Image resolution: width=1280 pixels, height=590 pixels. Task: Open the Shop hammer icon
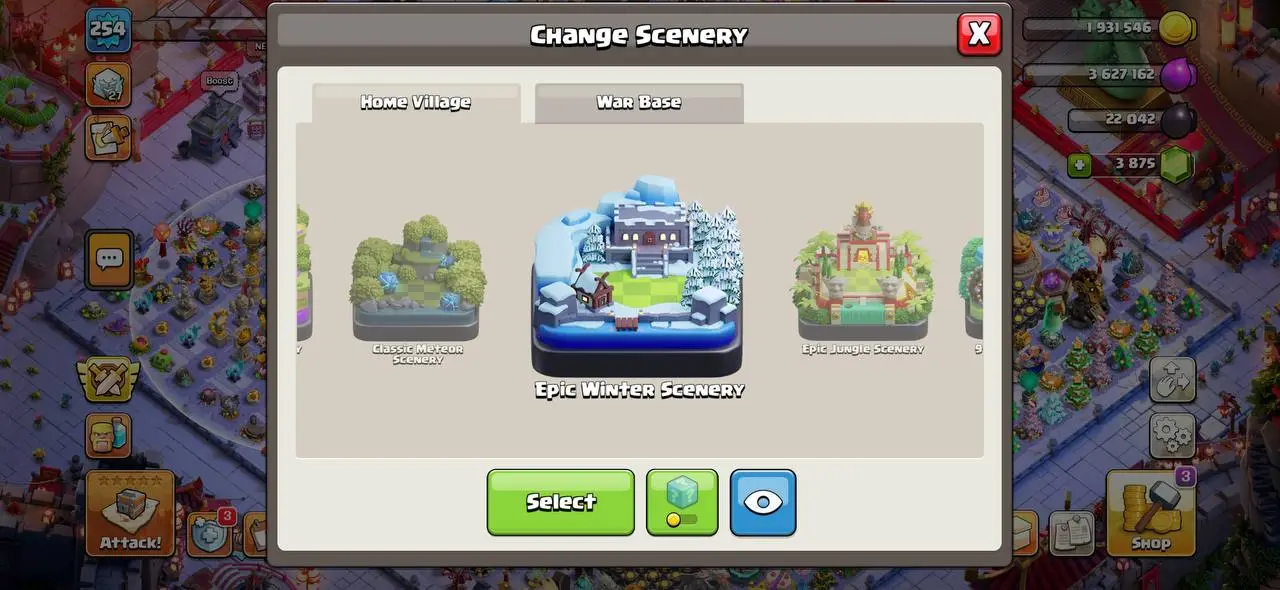[1151, 512]
